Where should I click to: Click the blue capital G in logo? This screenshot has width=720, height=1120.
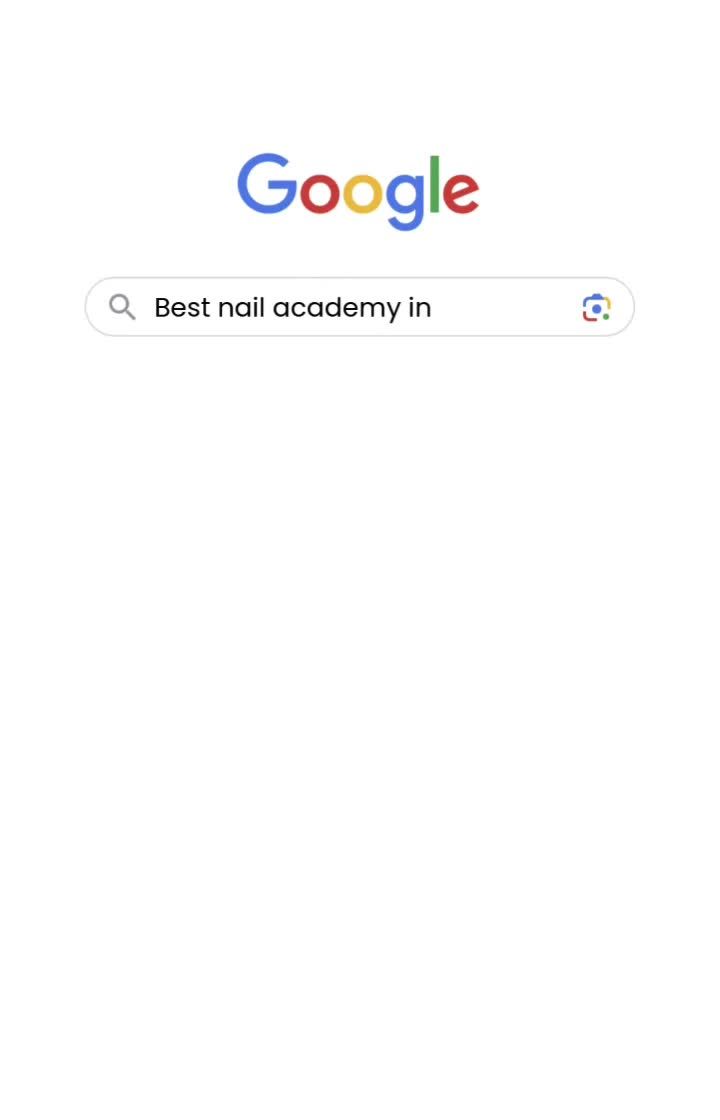tap(267, 184)
